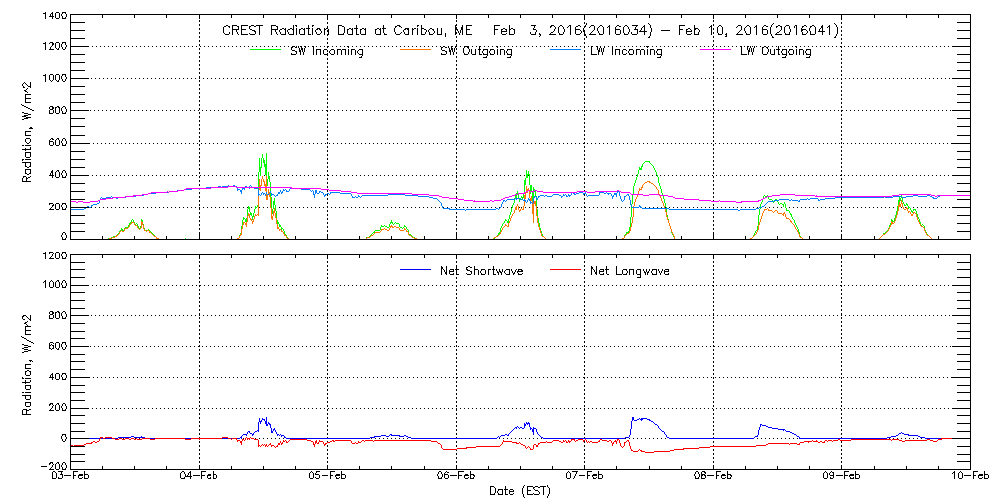Click the 10-Feb date on the x-axis
1000x500 pixels.
tap(968, 477)
